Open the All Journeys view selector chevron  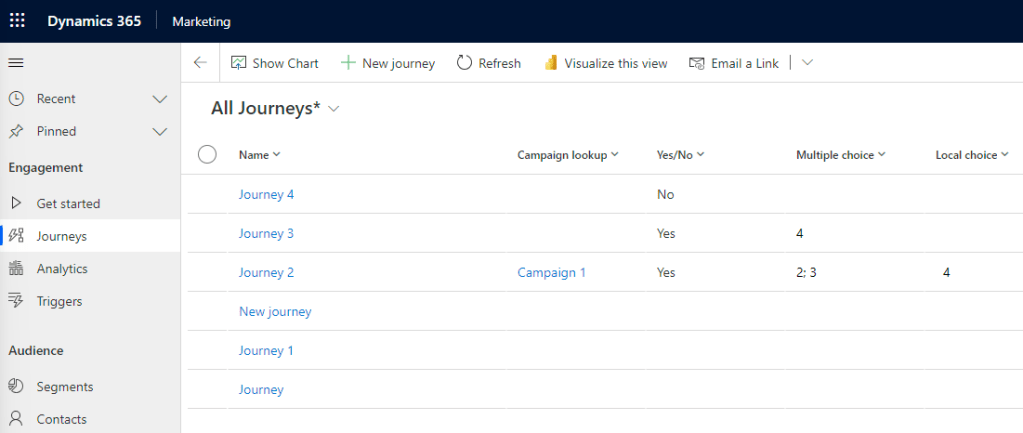[334, 110]
